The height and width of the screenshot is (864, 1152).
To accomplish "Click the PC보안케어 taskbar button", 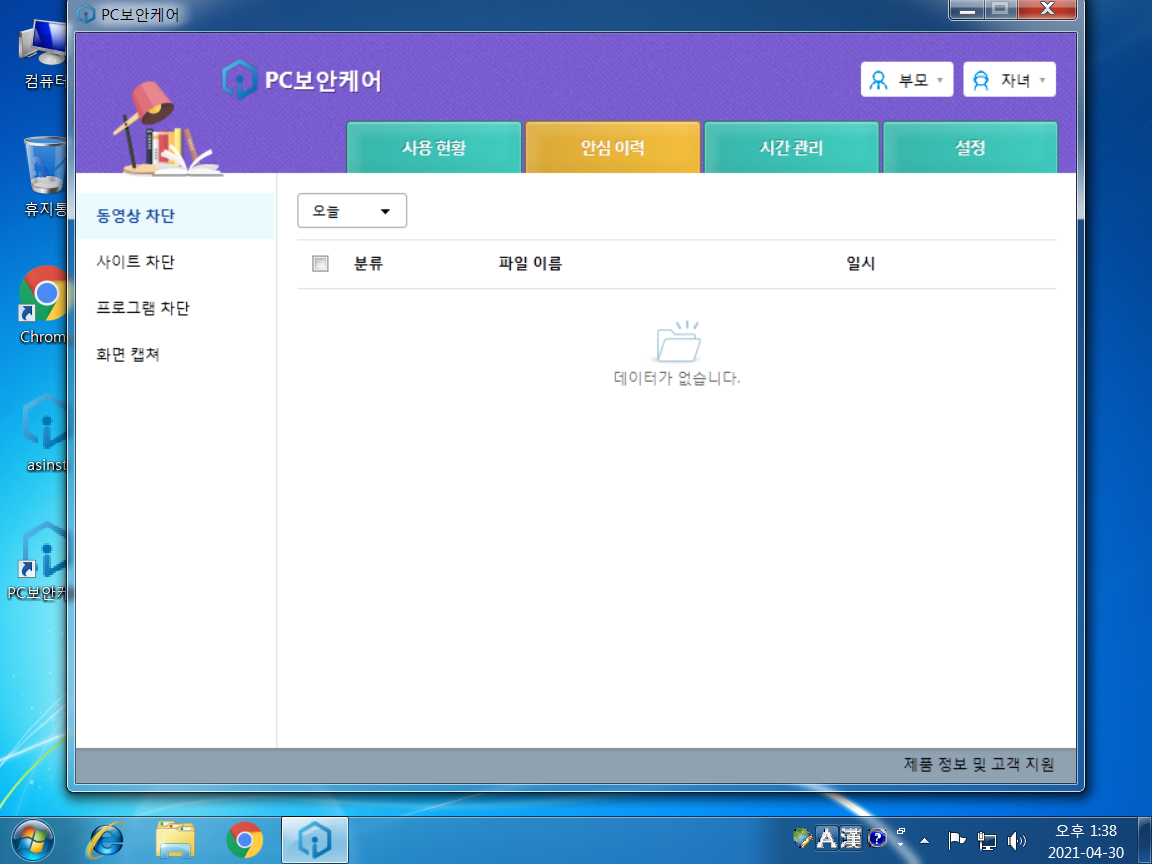I will click(314, 840).
